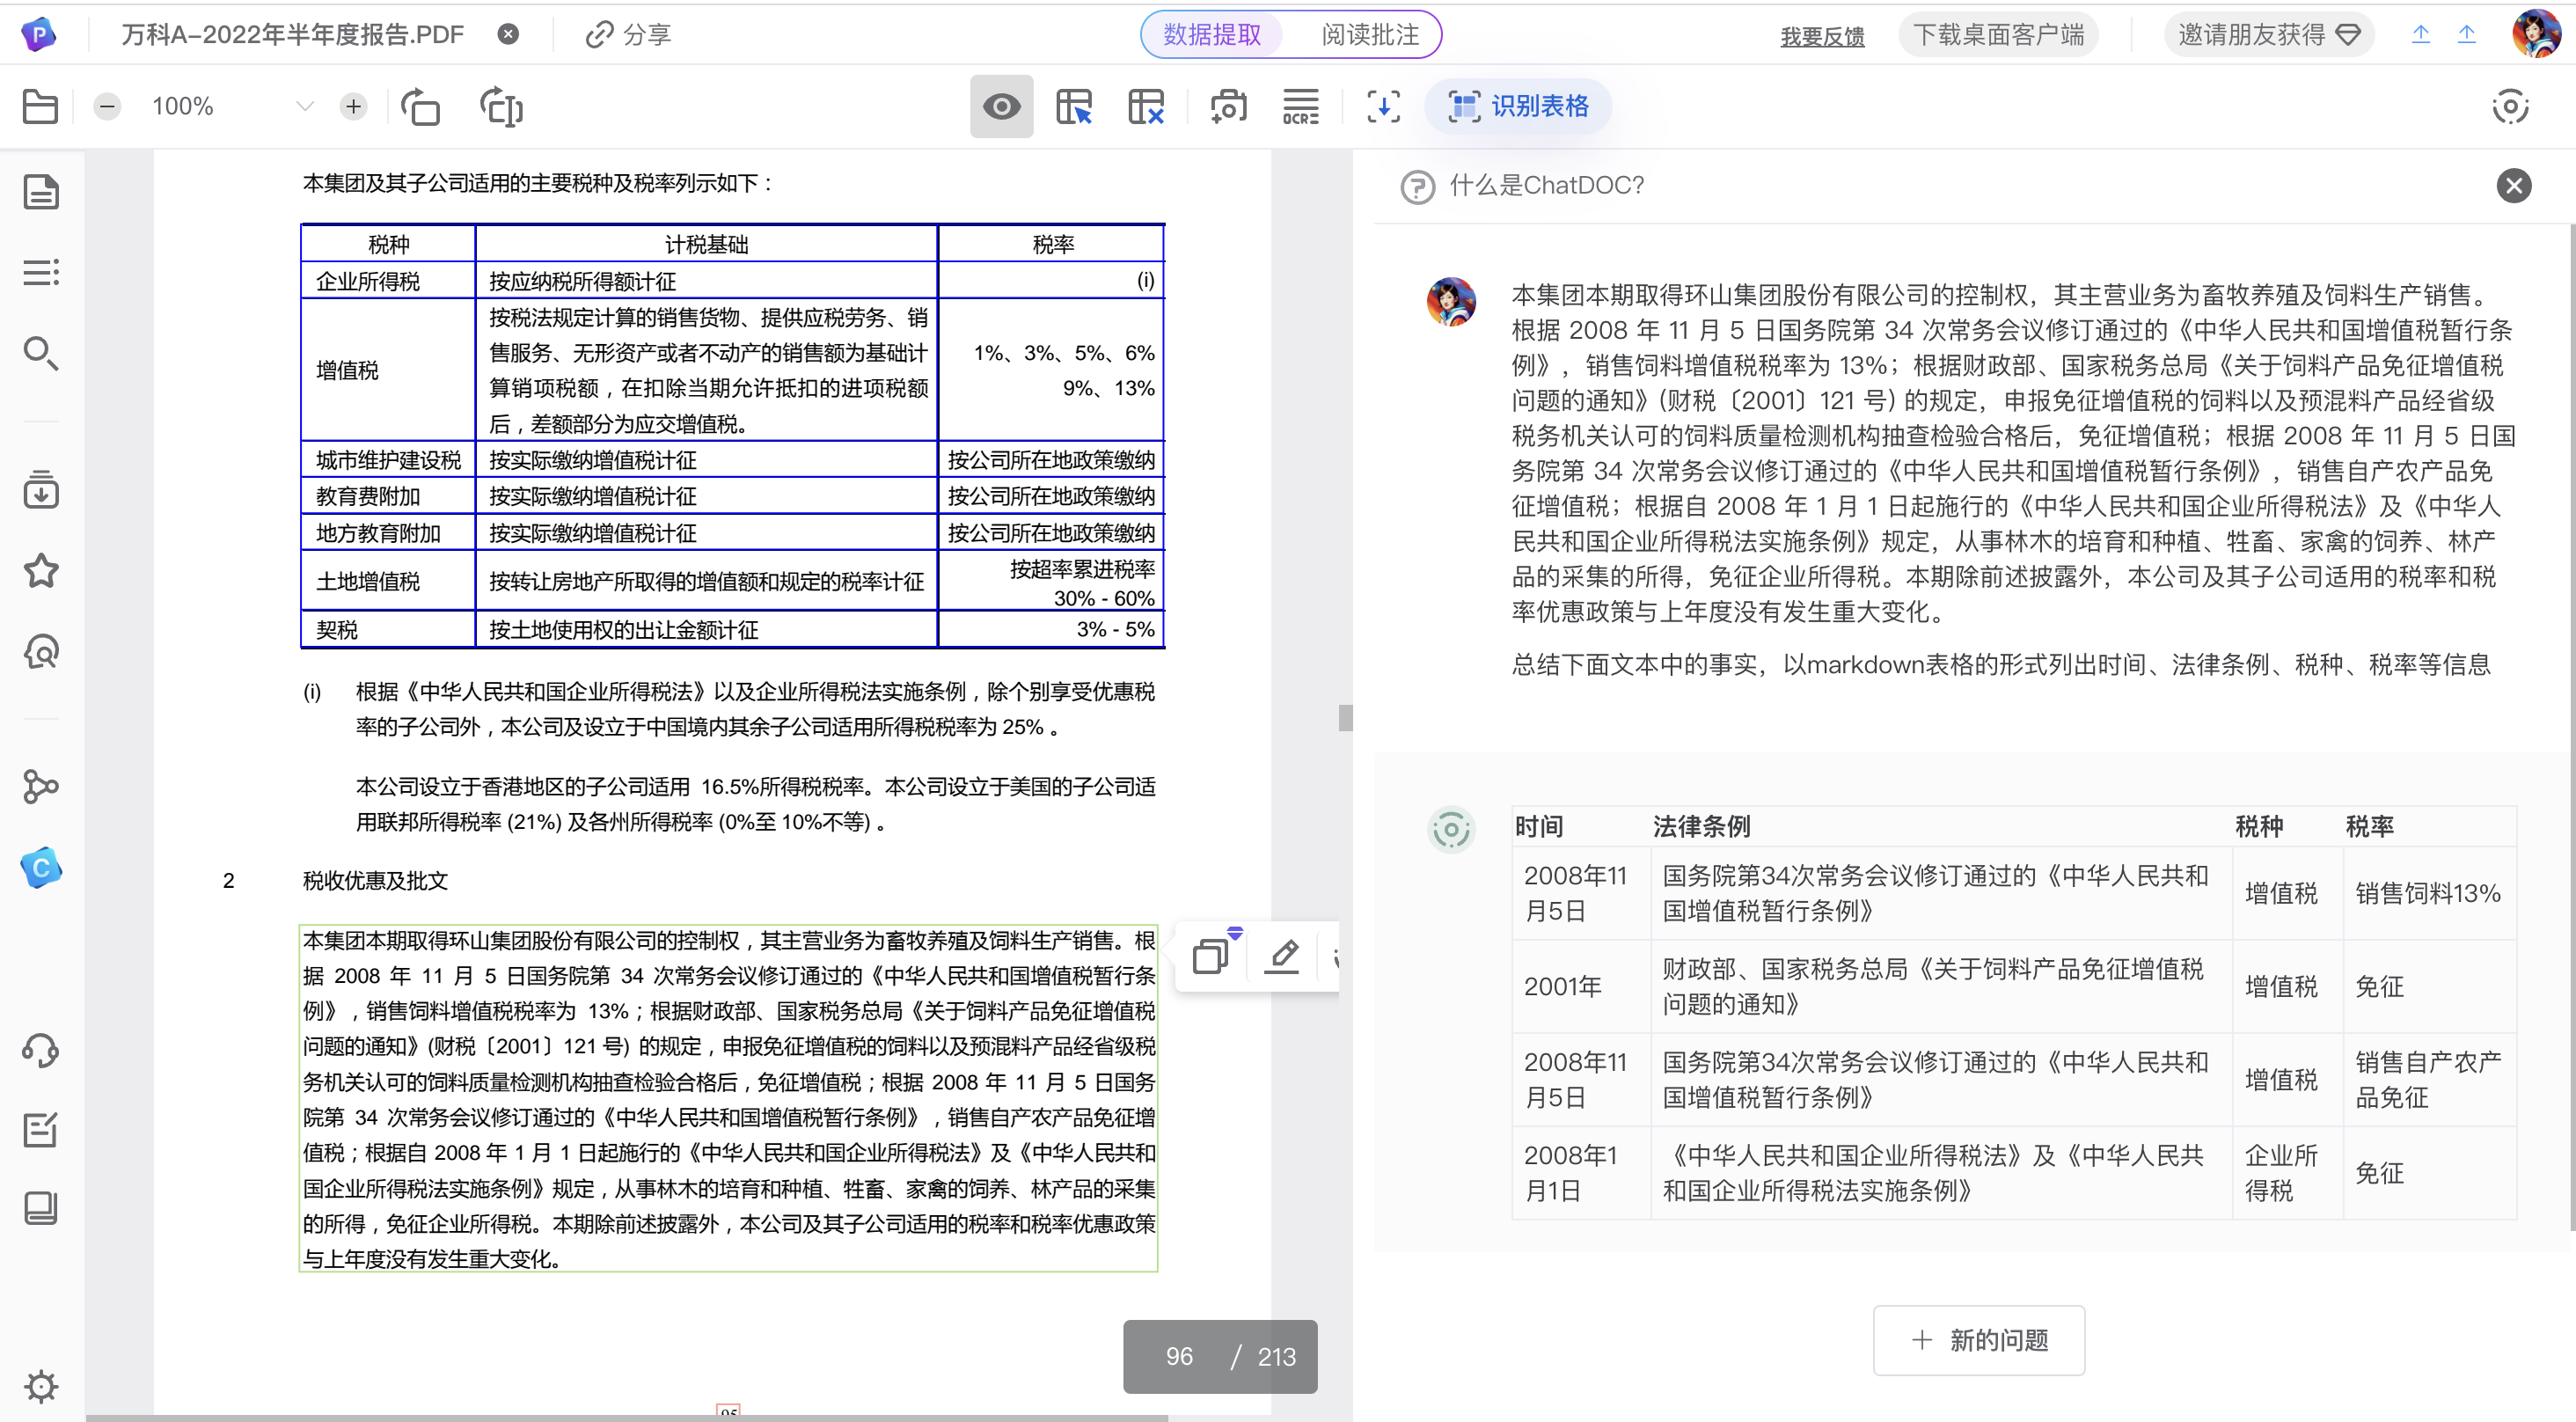Toggle the eye visibility button
Image resolution: width=2576 pixels, height=1422 pixels.
click(x=1001, y=106)
